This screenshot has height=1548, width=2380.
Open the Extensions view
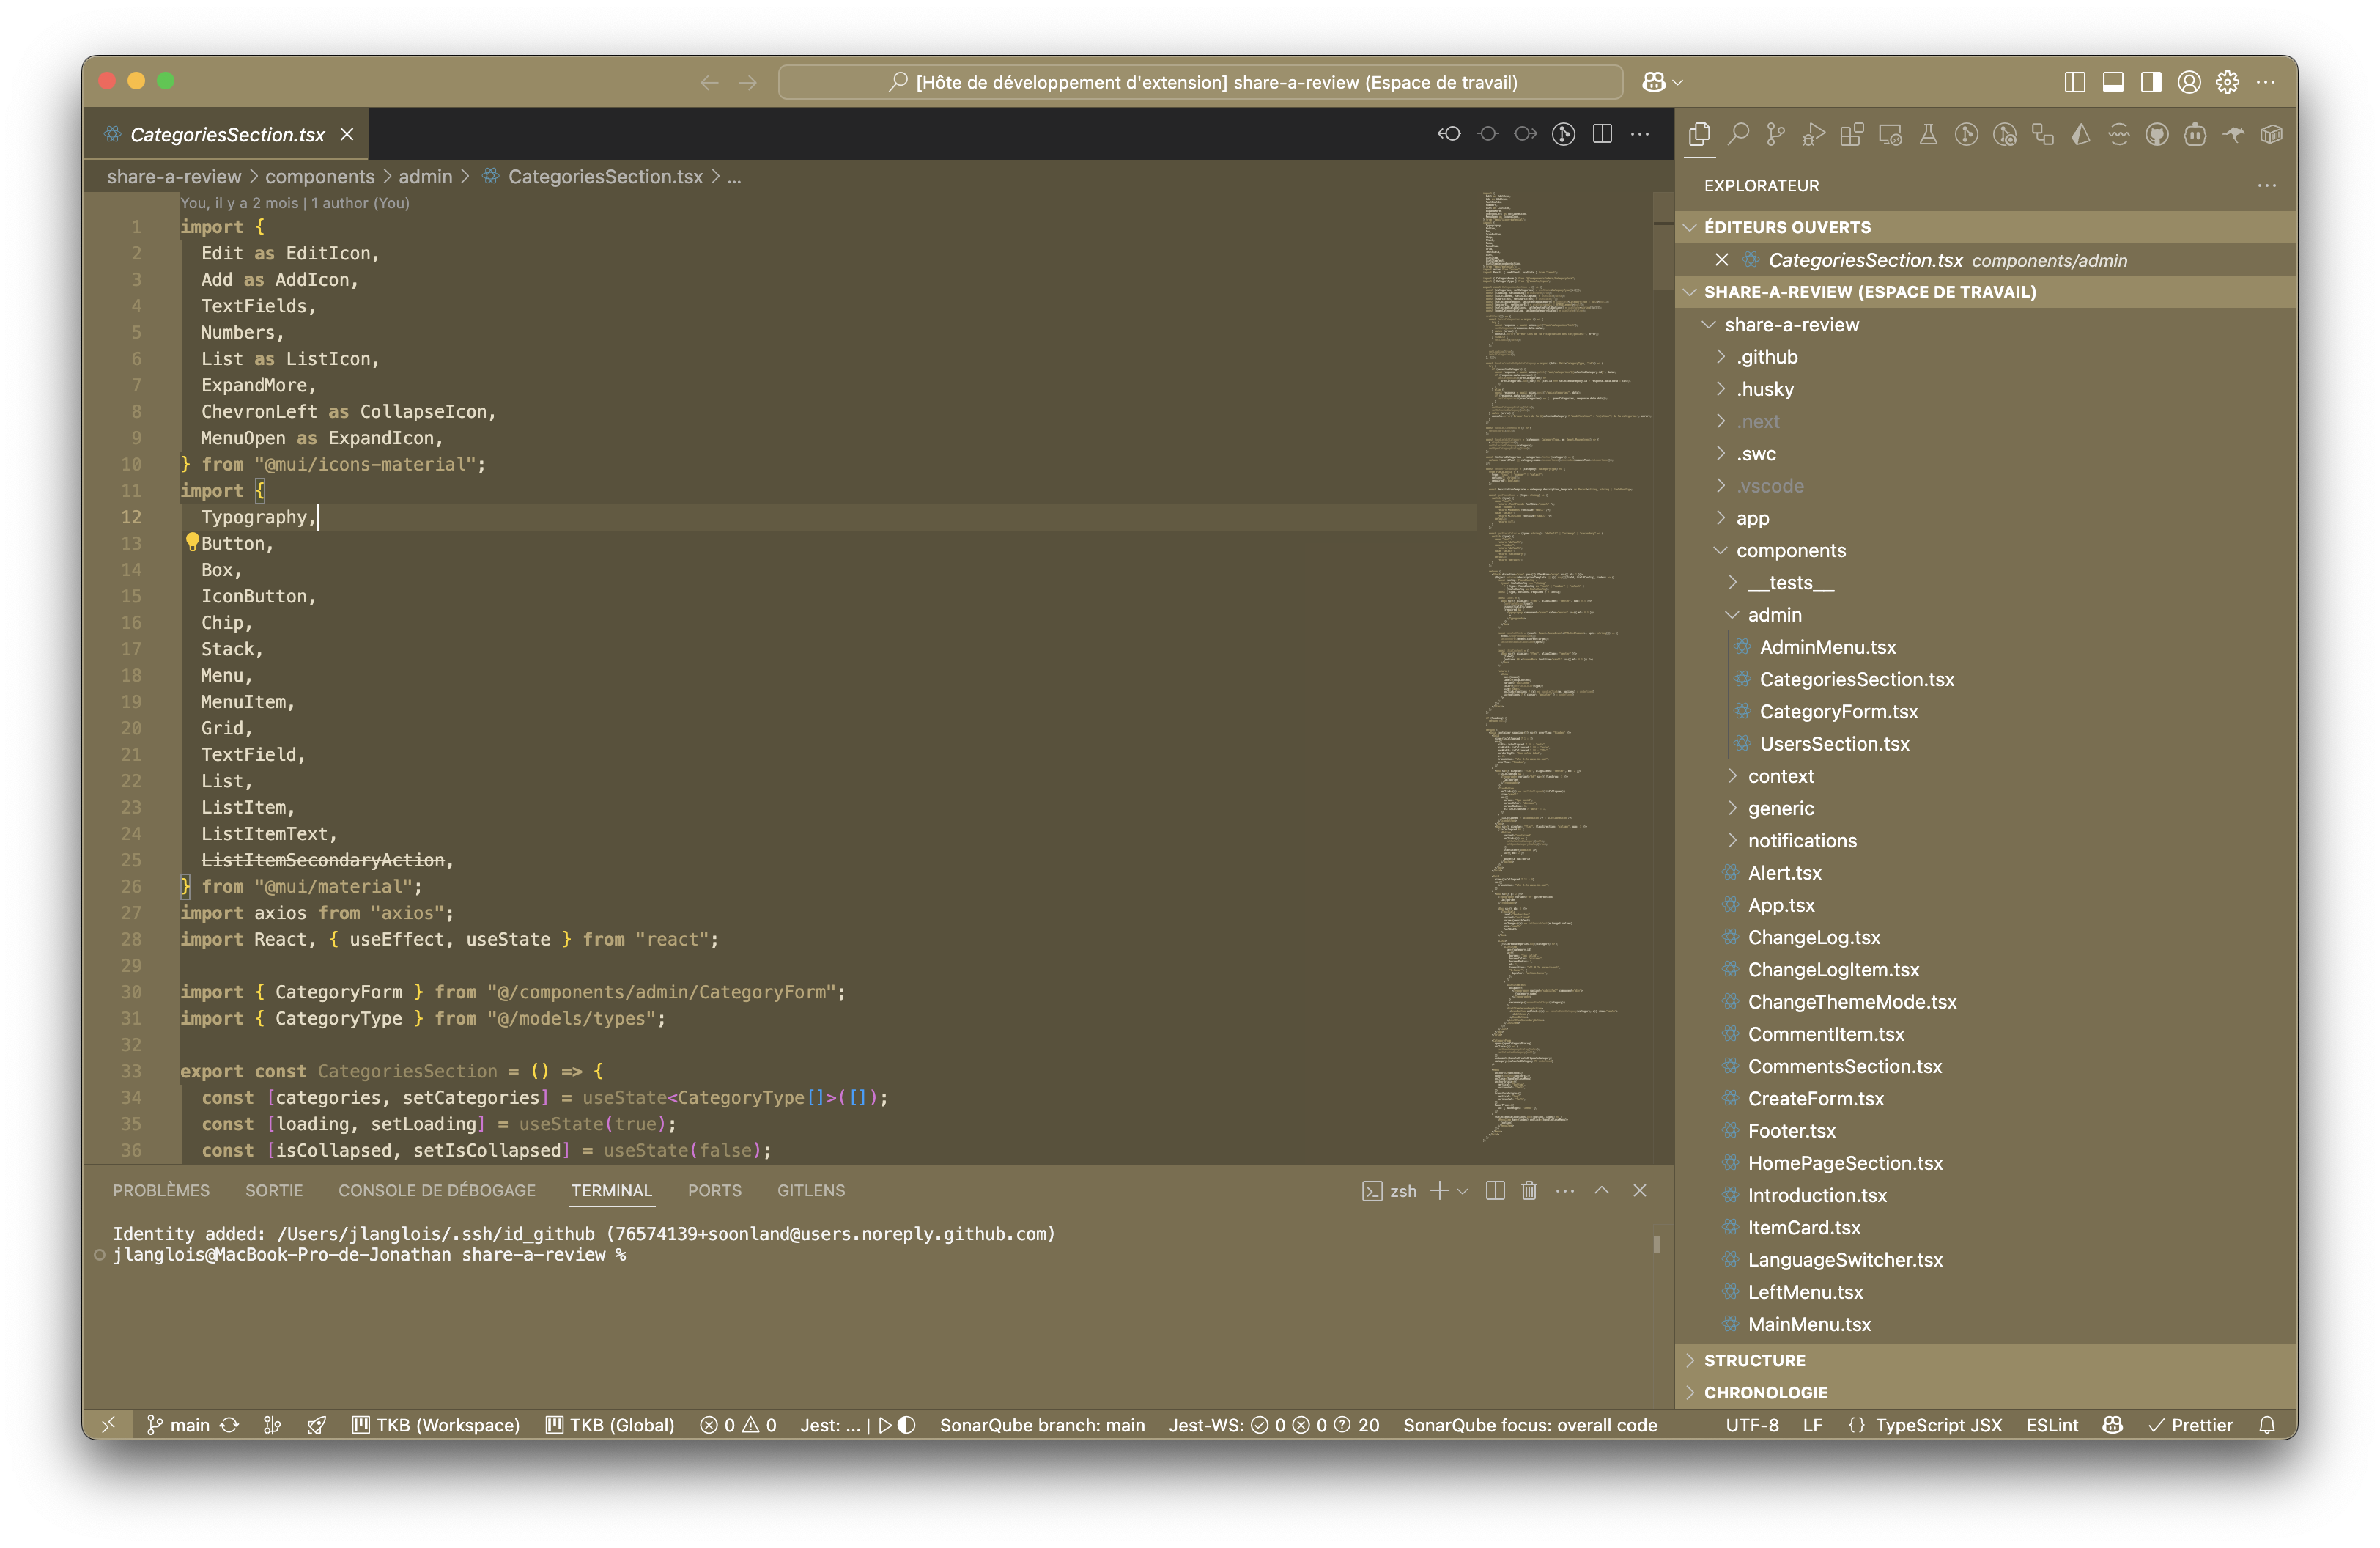tap(1851, 135)
